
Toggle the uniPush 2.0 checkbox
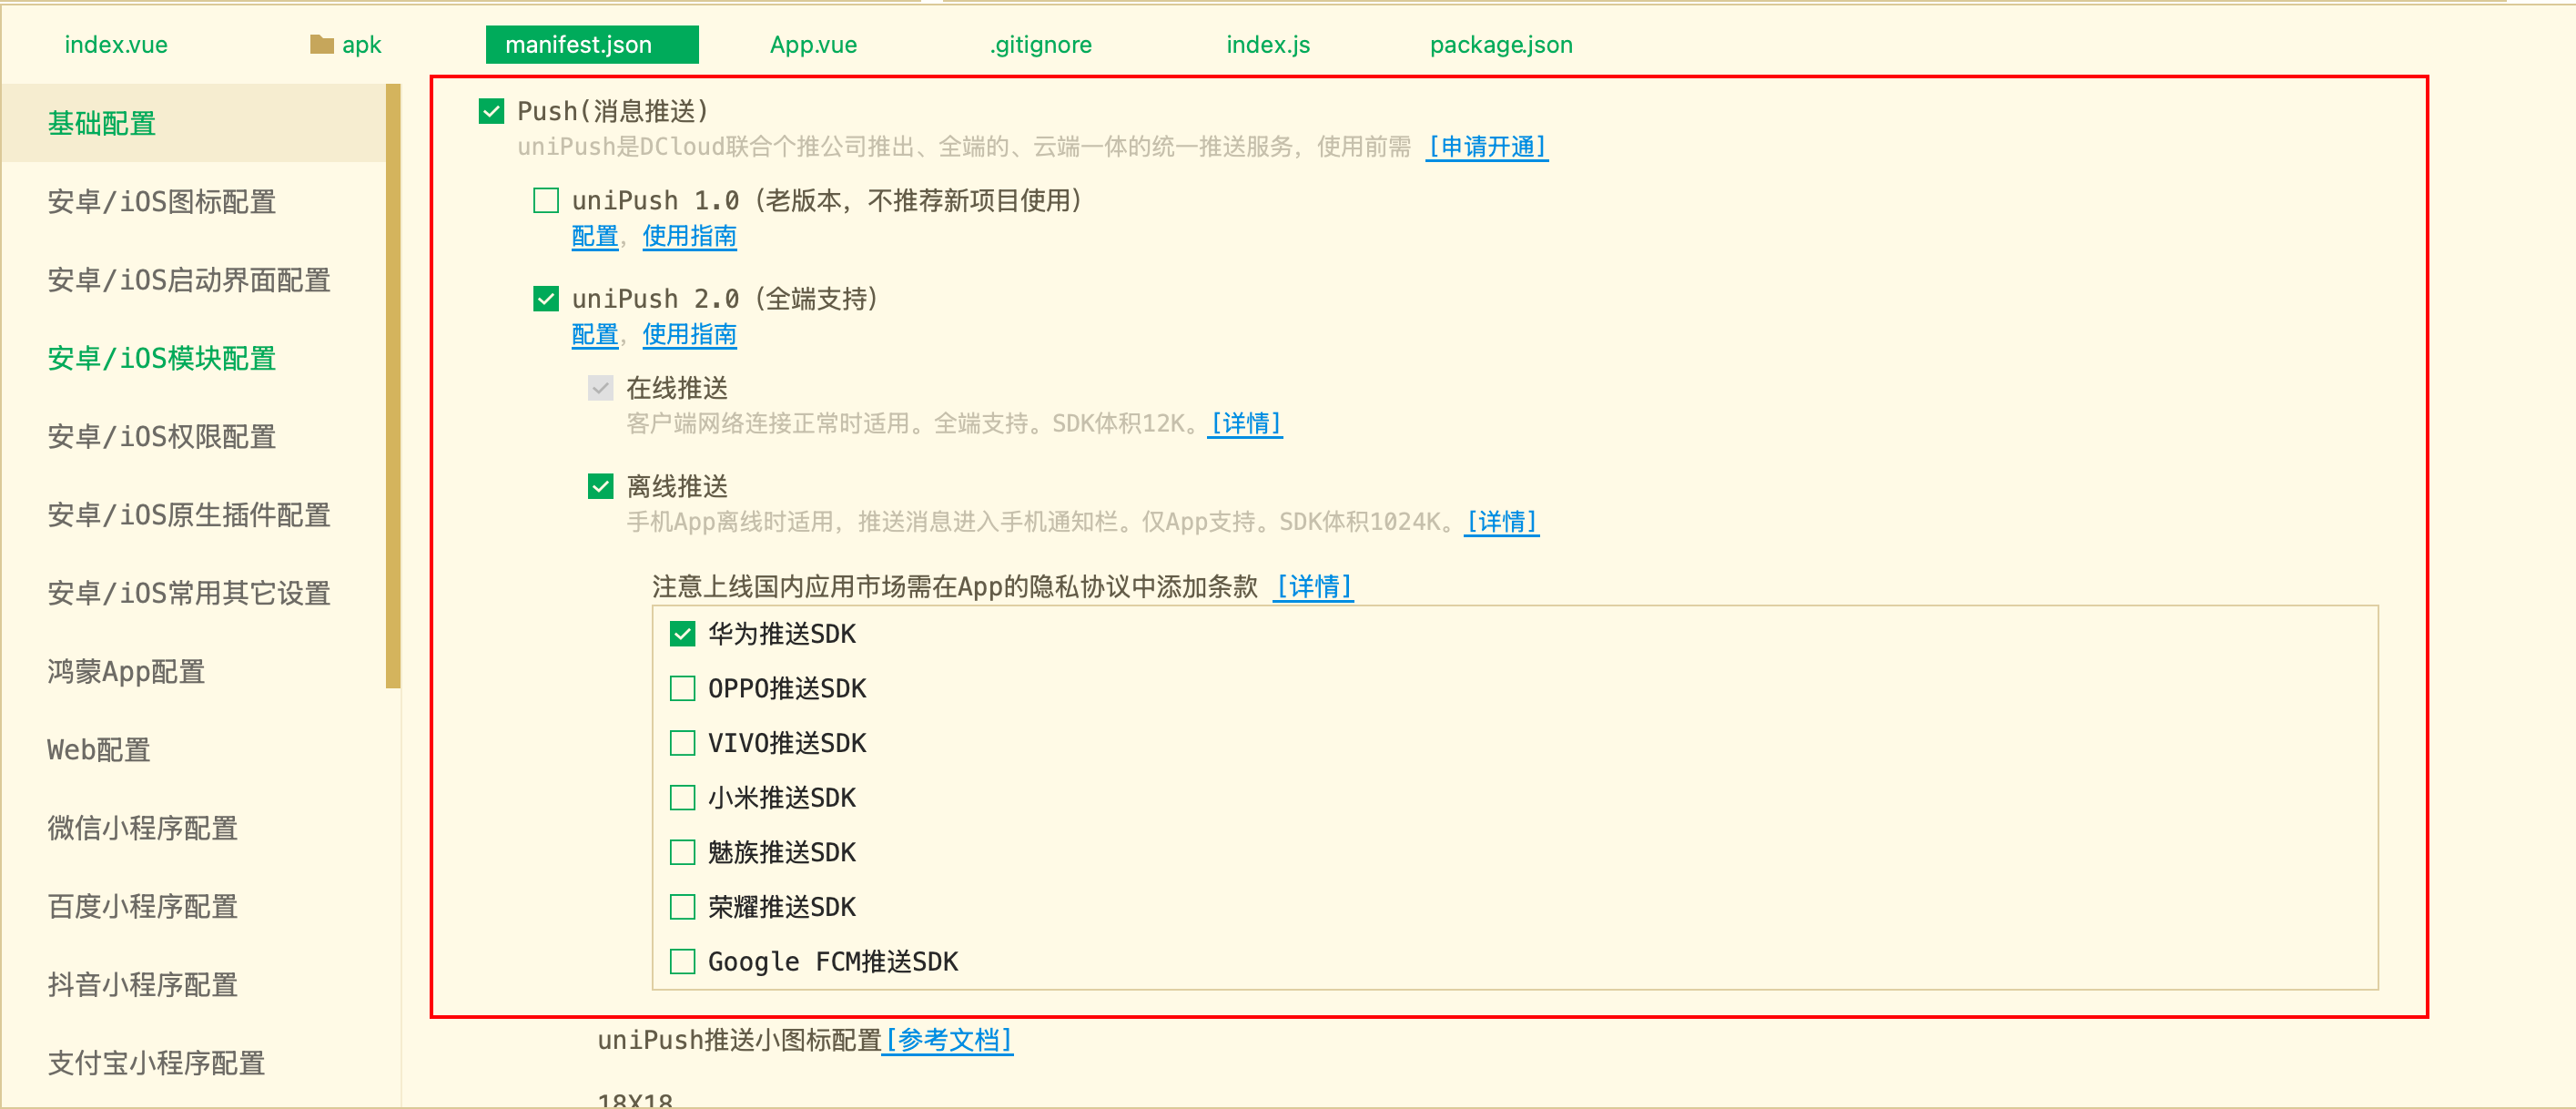[x=546, y=298]
